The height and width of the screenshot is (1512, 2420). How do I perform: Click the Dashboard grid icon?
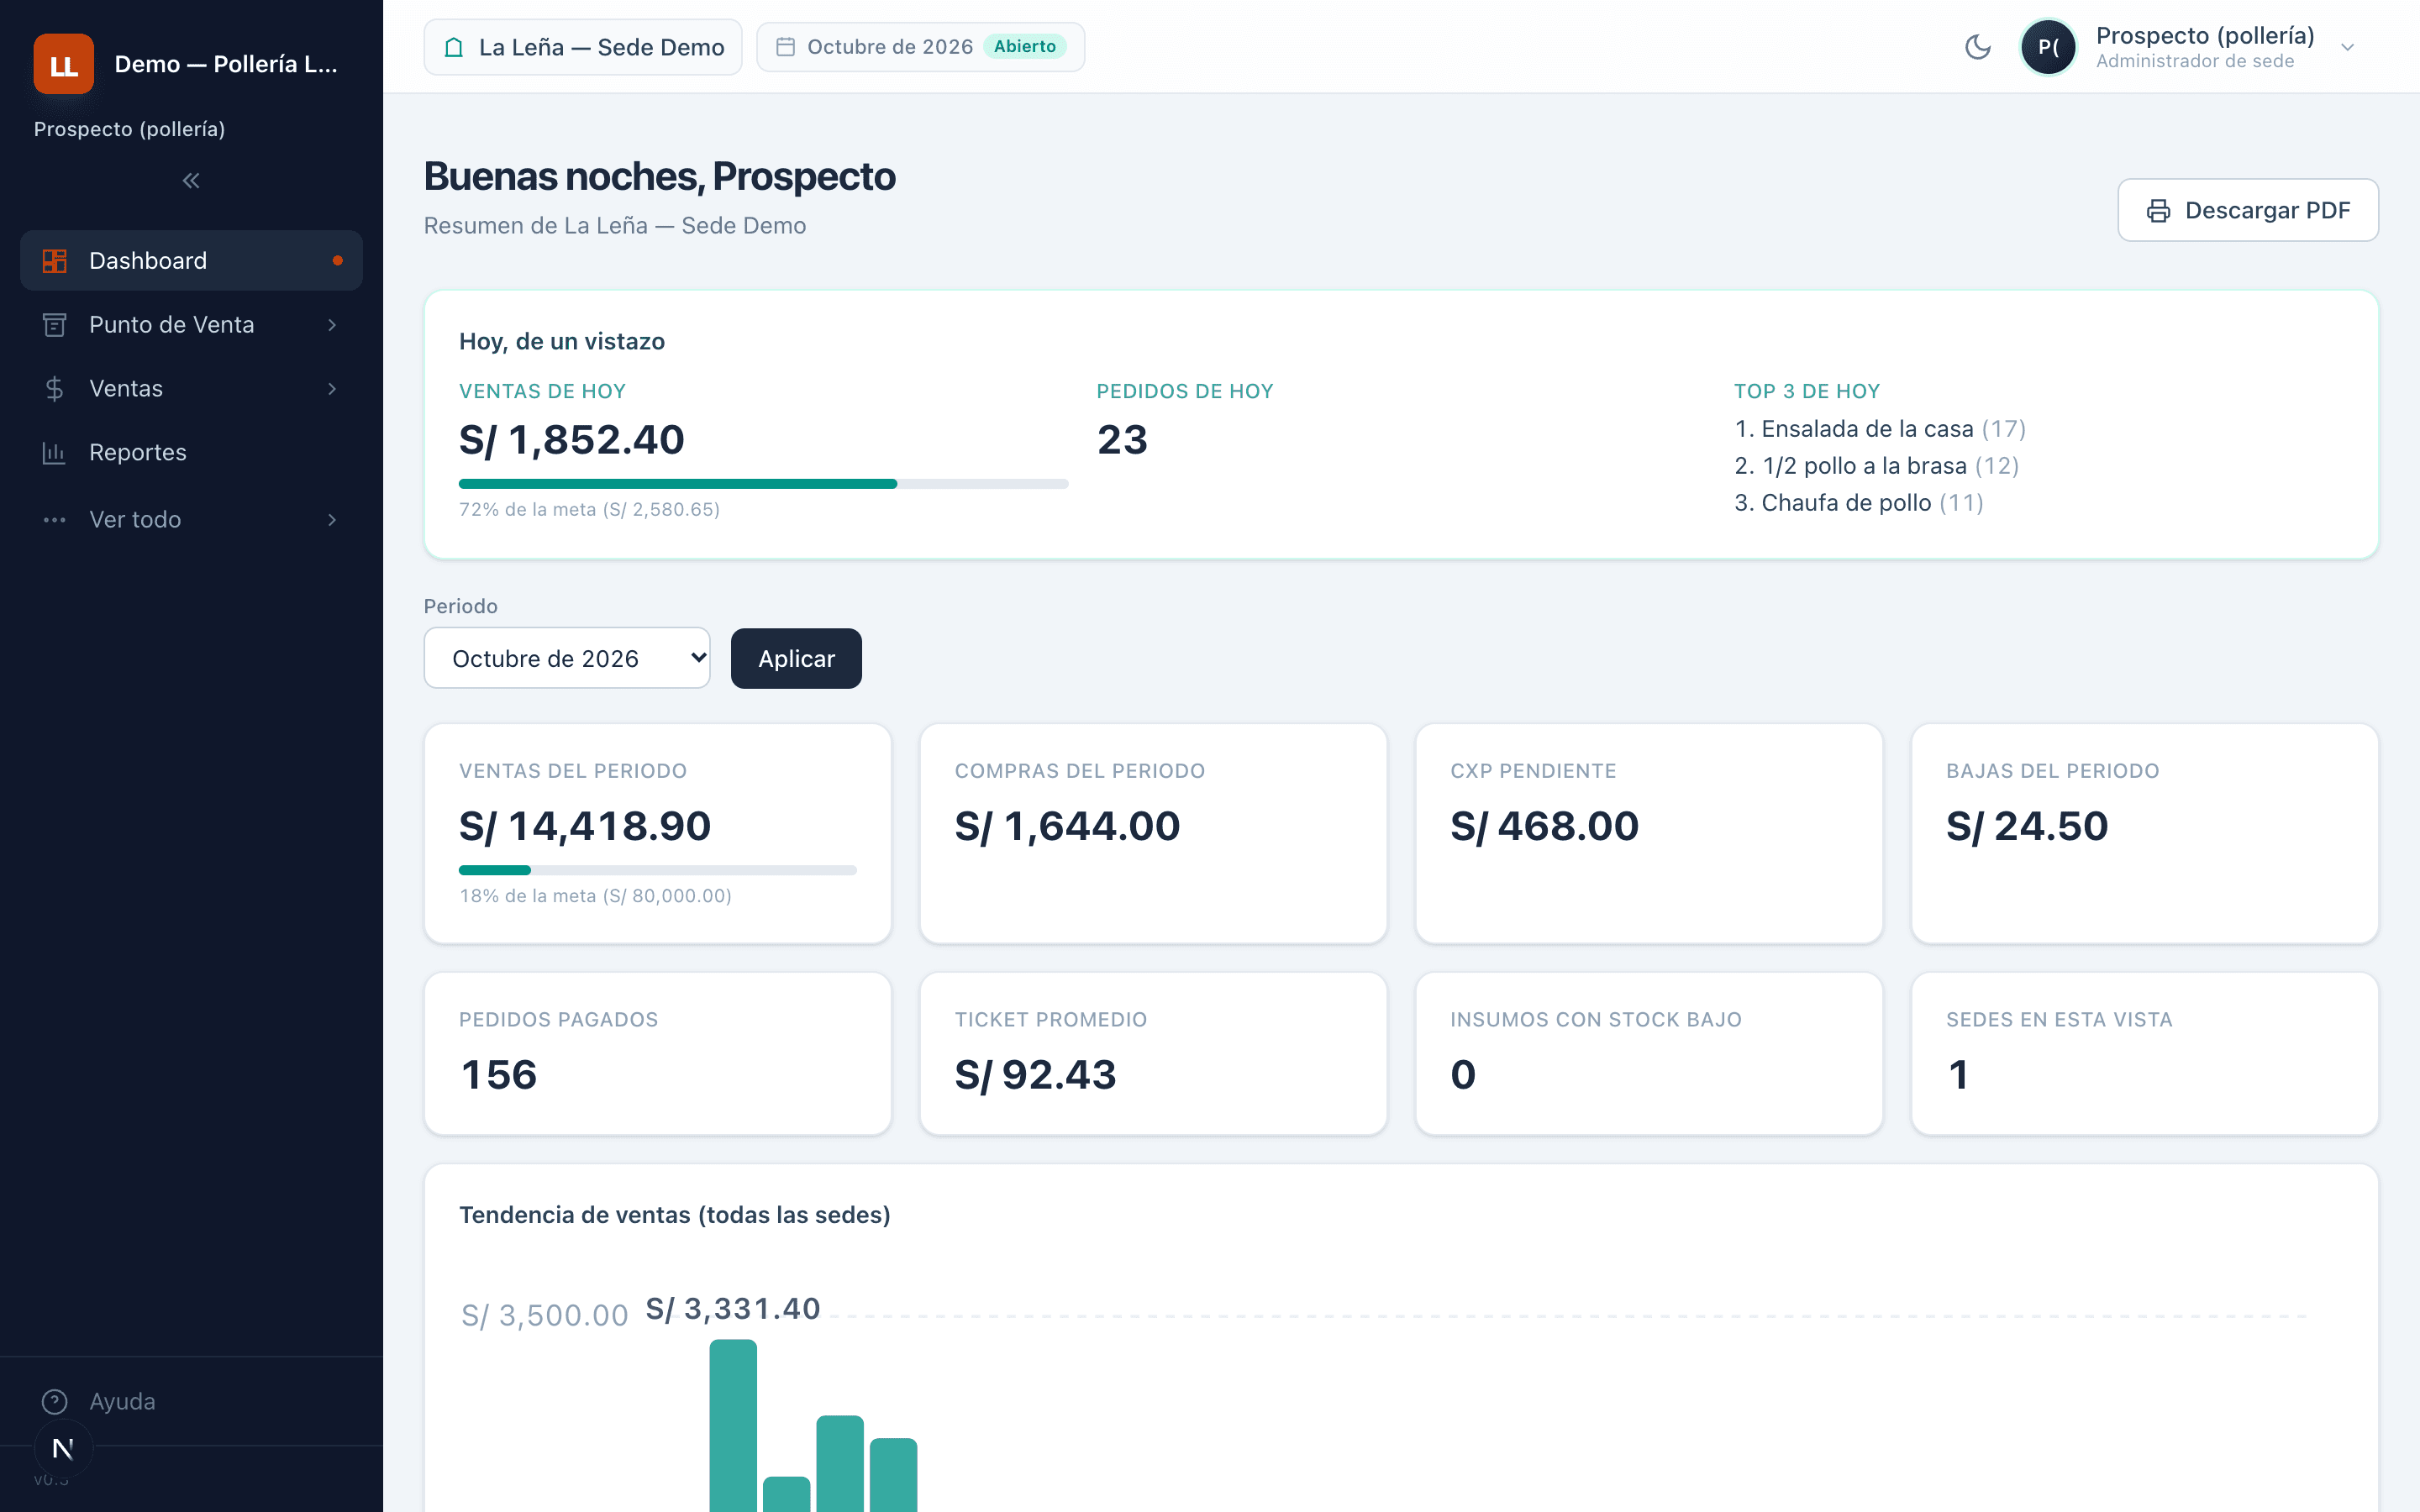click(55, 261)
